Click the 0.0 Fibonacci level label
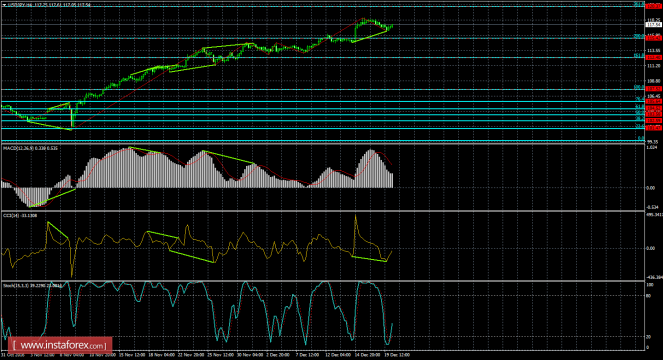This screenshot has width=663, height=360. (x=641, y=138)
